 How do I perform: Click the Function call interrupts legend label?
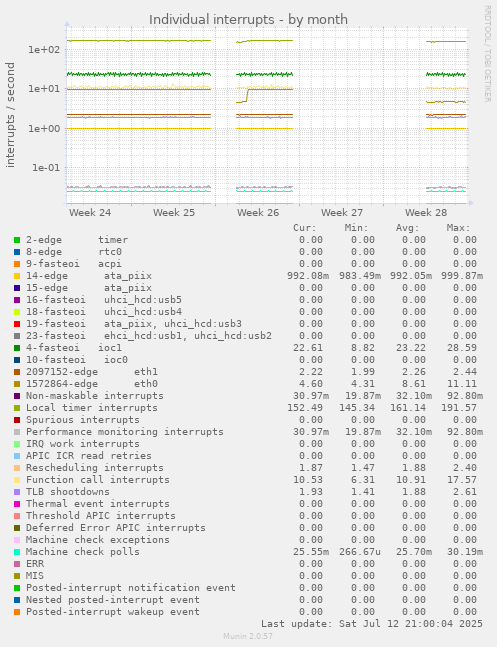point(98,479)
